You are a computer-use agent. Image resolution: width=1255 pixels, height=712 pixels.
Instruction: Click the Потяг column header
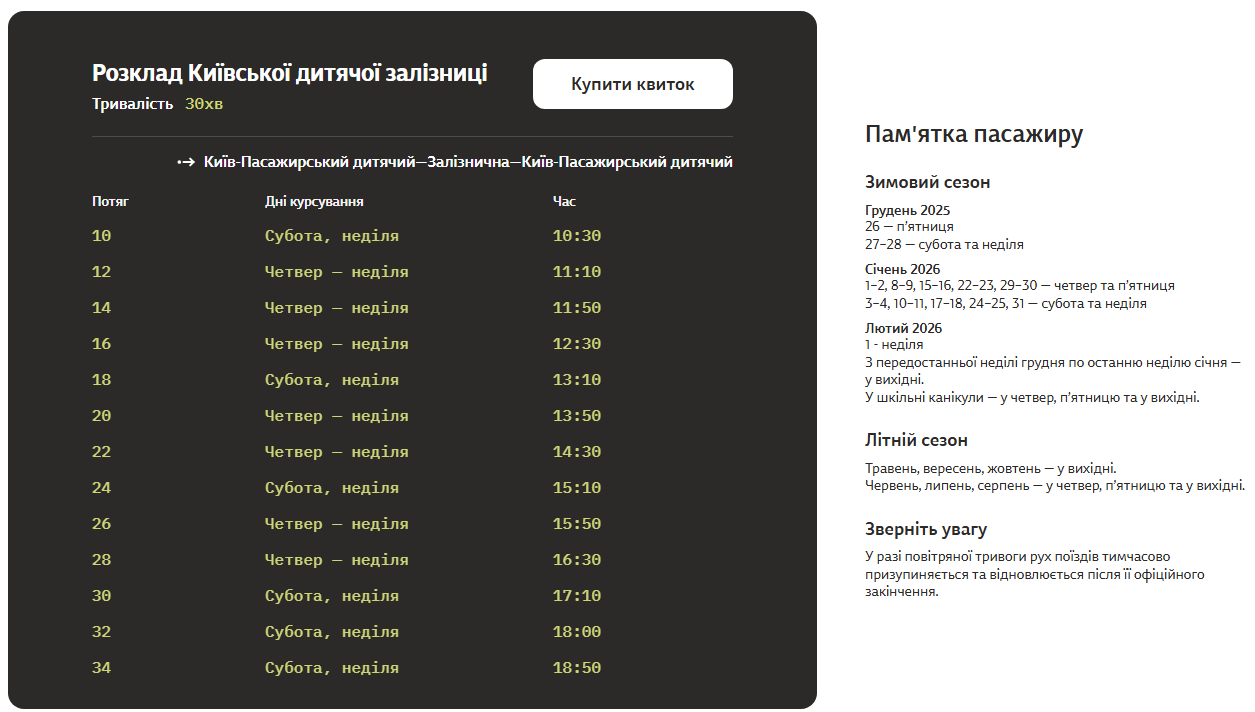pyautogui.click(x=110, y=201)
